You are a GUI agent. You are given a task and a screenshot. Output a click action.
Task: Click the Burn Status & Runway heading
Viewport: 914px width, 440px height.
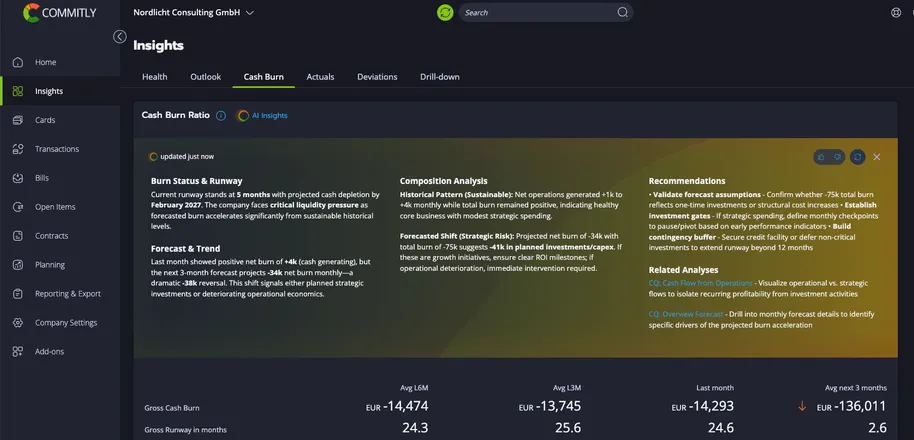click(196, 181)
